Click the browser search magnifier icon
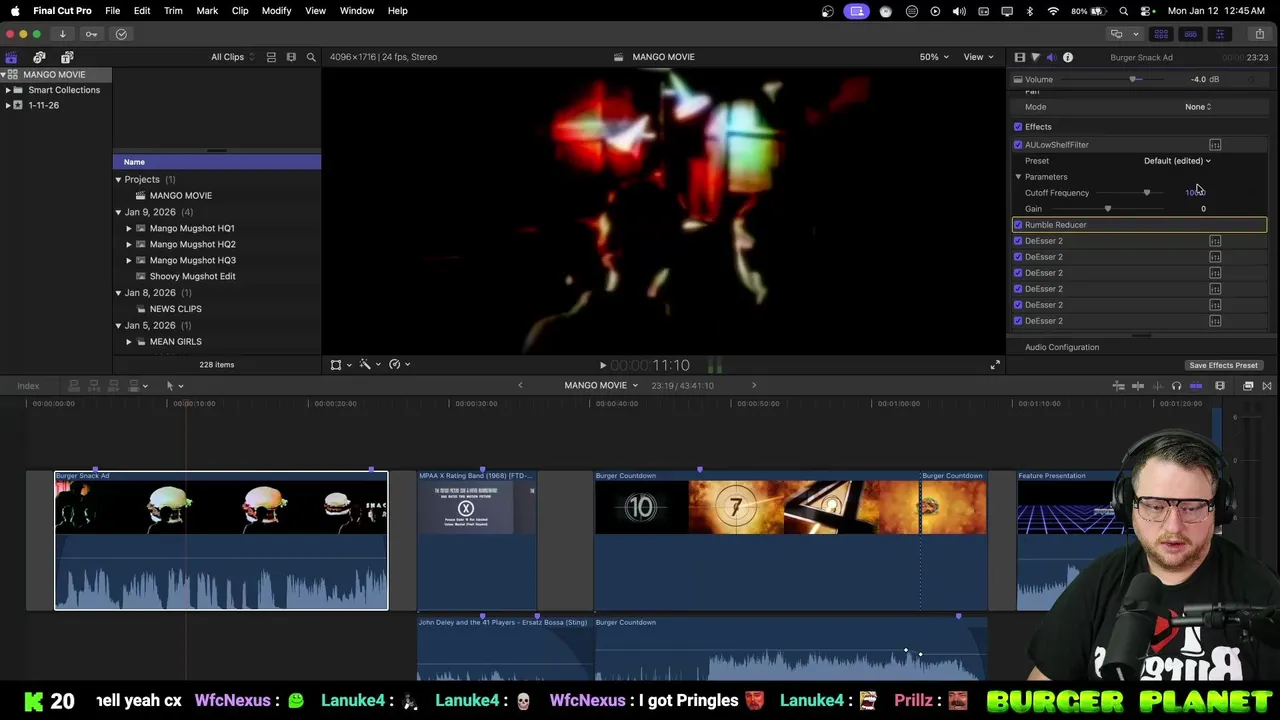The image size is (1280, 720). point(311,57)
